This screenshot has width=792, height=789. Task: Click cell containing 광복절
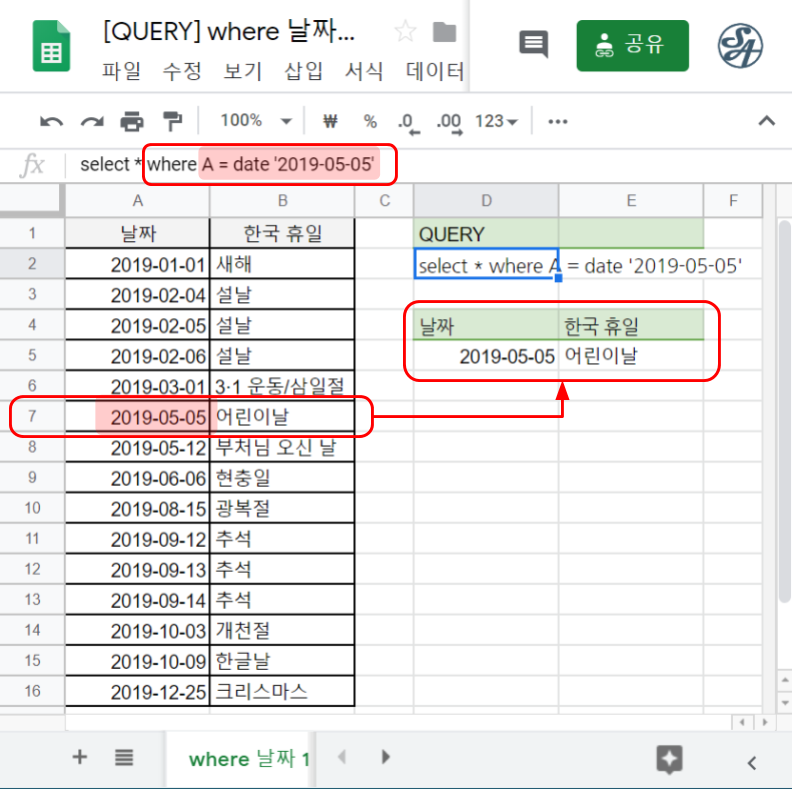coord(282,508)
